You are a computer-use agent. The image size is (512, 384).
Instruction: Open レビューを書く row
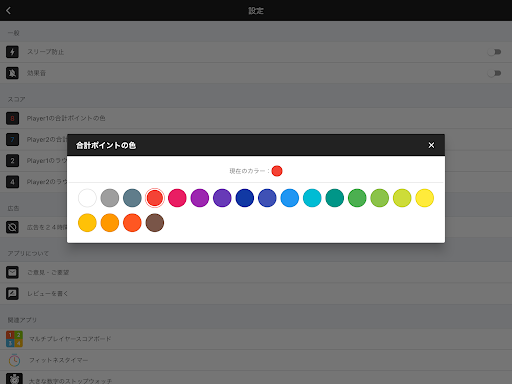click(x=256, y=294)
